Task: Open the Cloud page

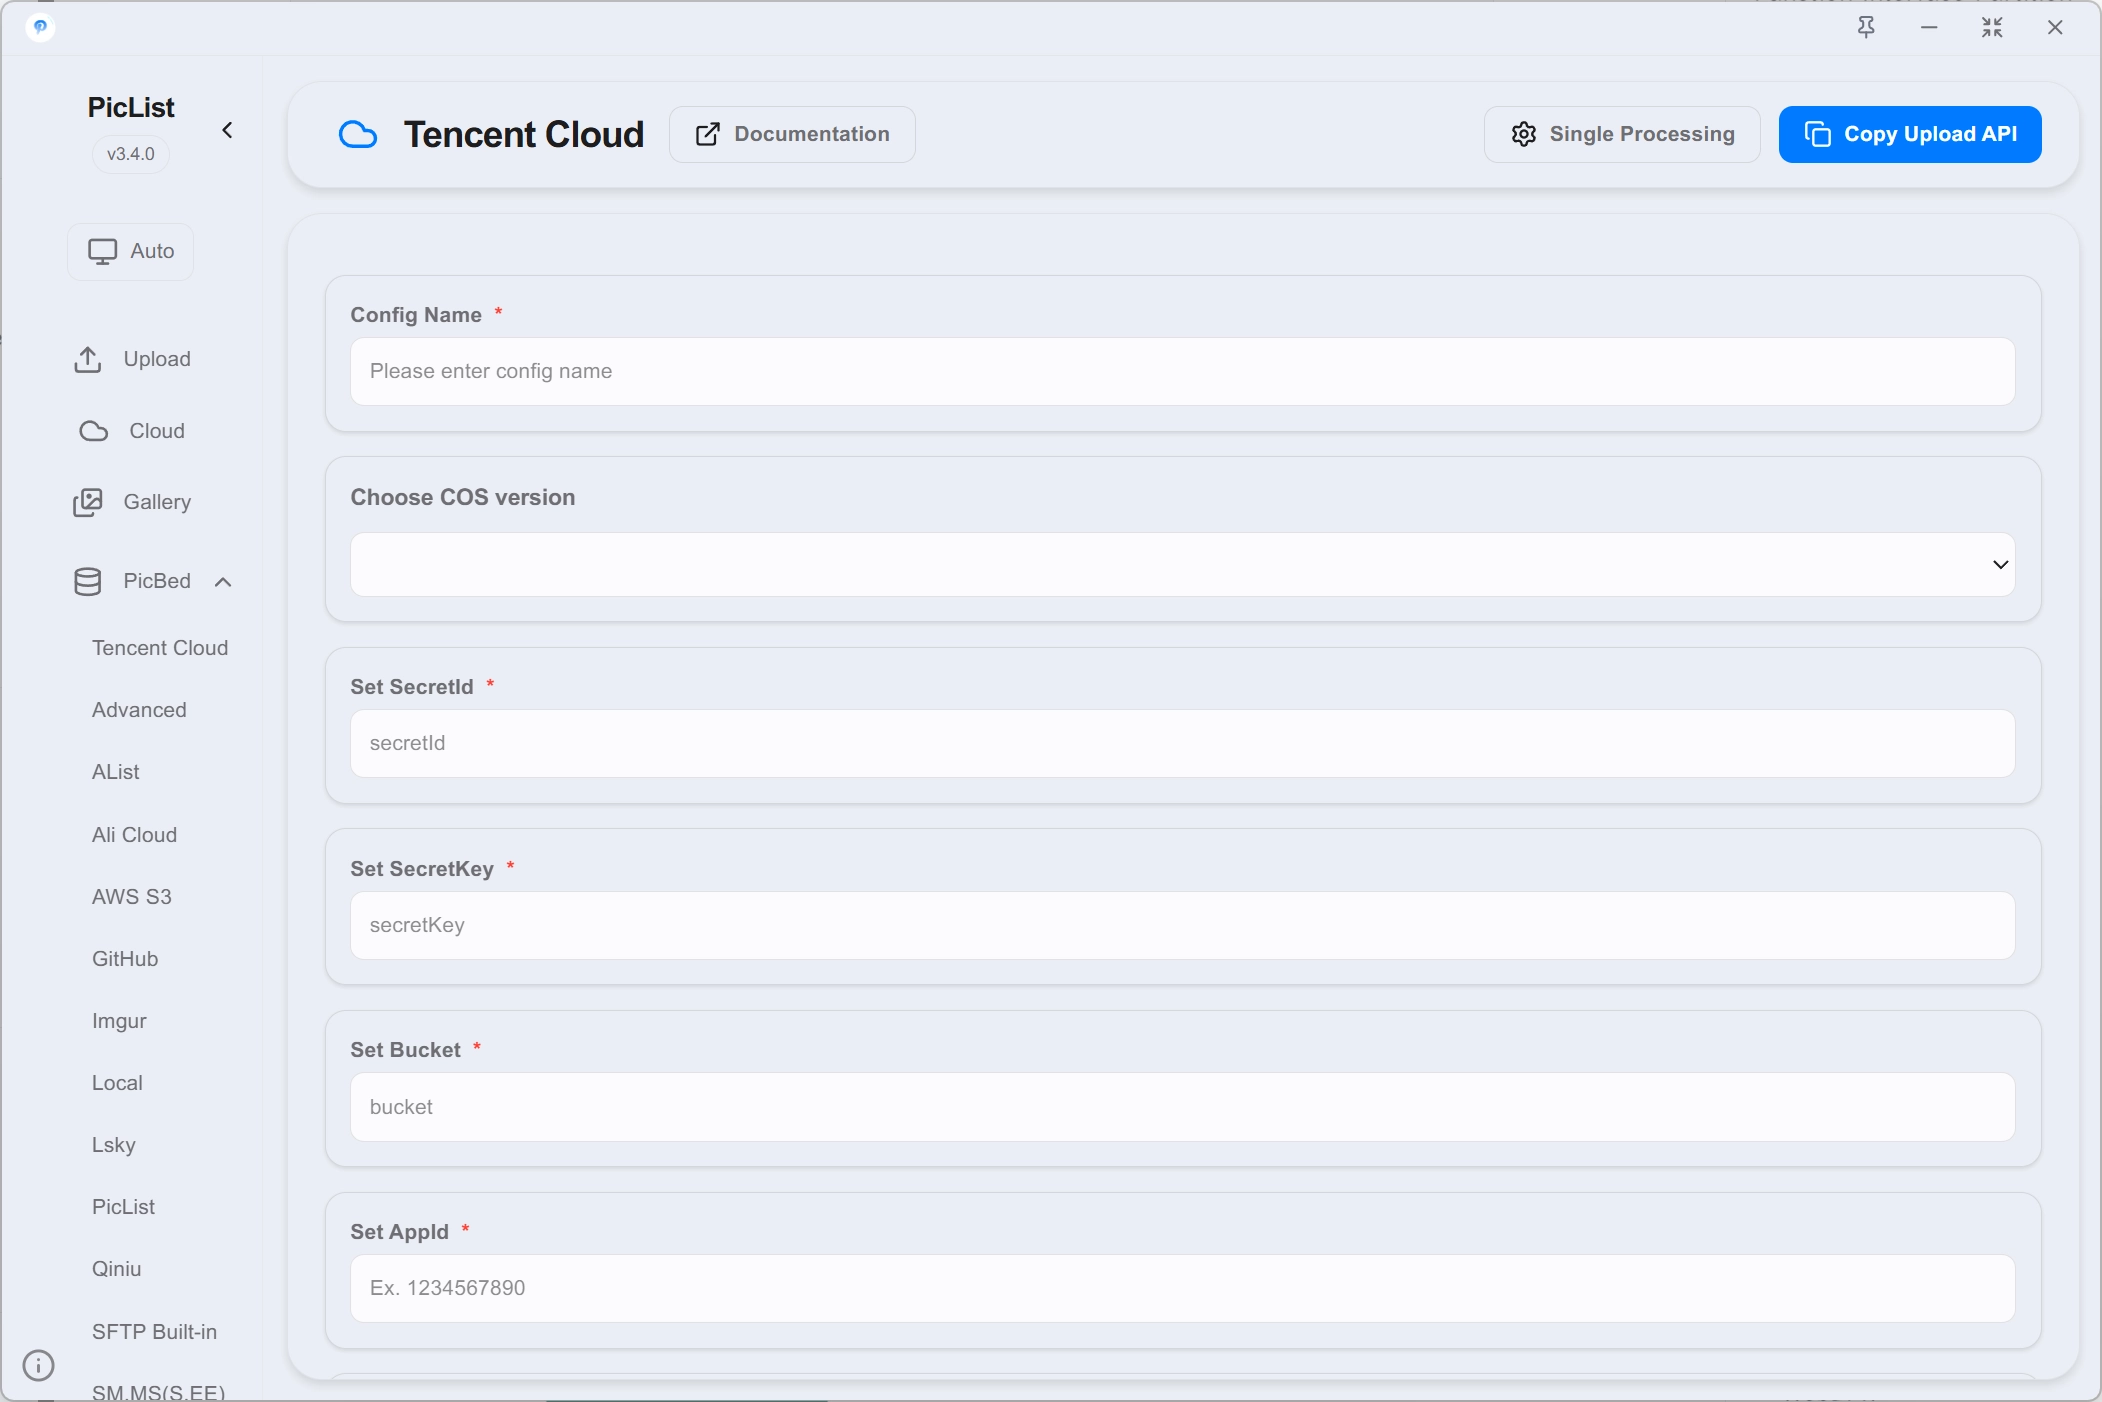Action: 132,431
